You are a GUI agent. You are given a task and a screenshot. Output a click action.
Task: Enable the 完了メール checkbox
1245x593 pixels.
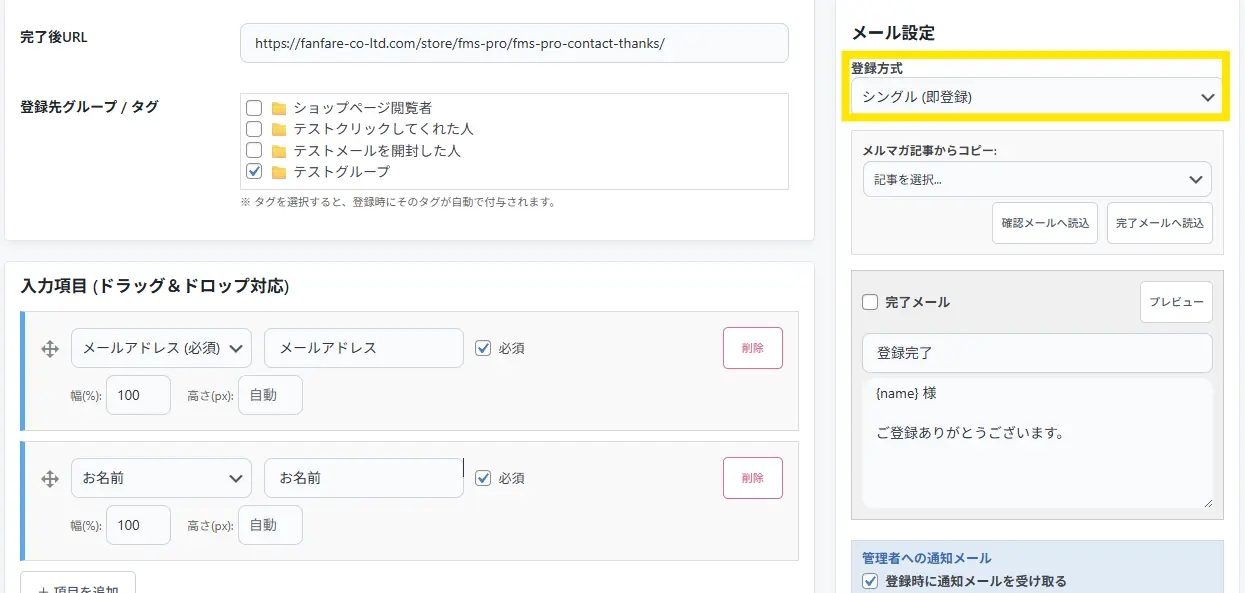[870, 302]
